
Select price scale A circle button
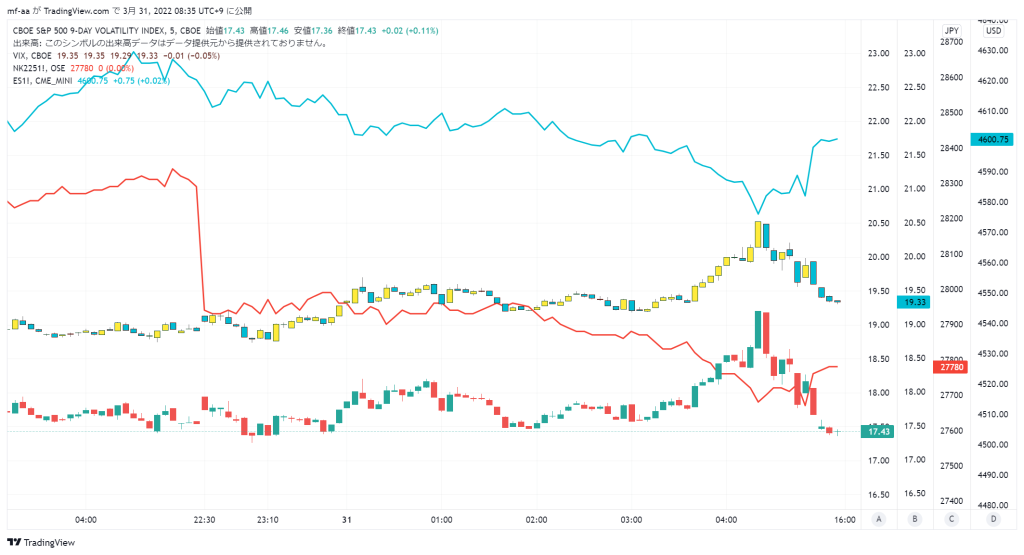(879, 519)
